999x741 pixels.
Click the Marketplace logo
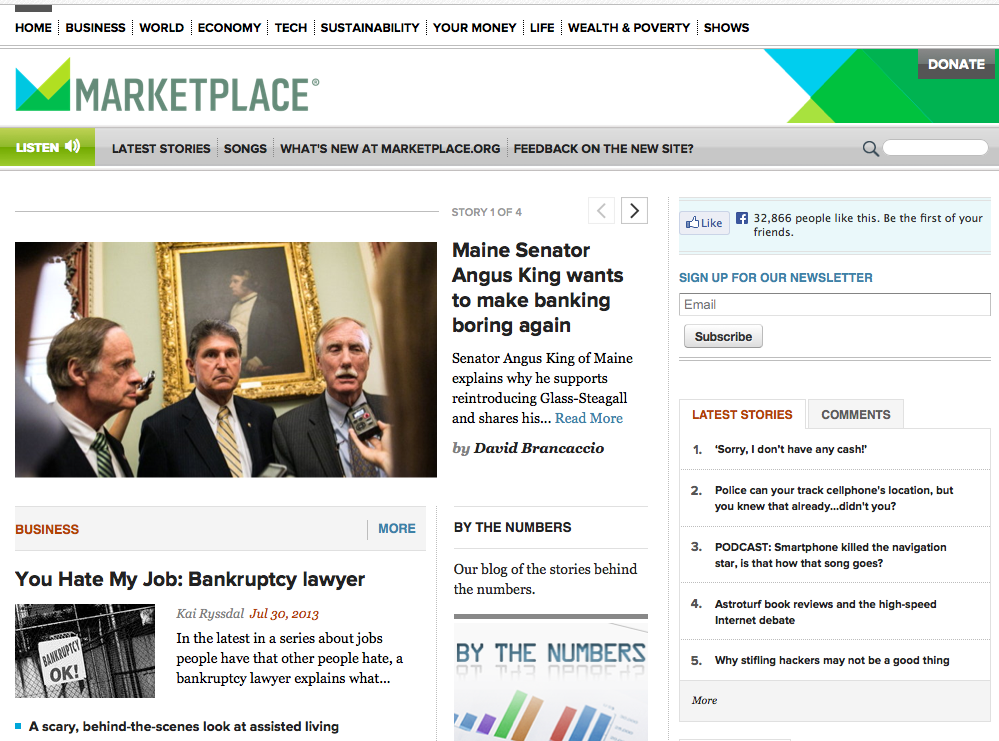(x=167, y=88)
